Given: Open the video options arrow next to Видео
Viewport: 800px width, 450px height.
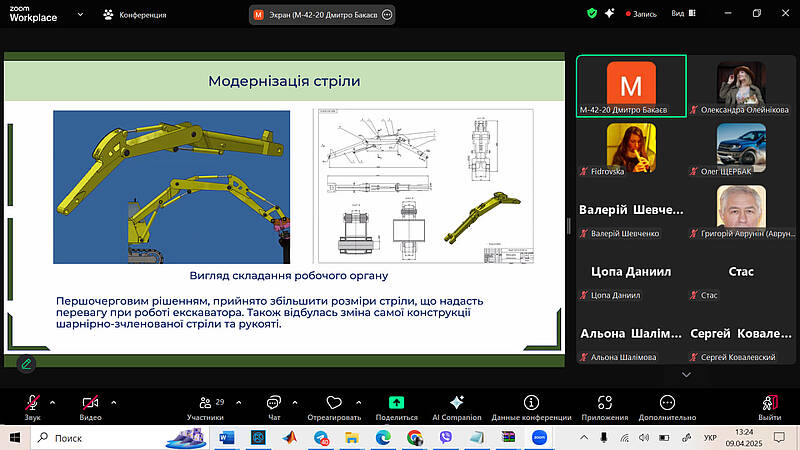Looking at the screenshot, I should [113, 403].
